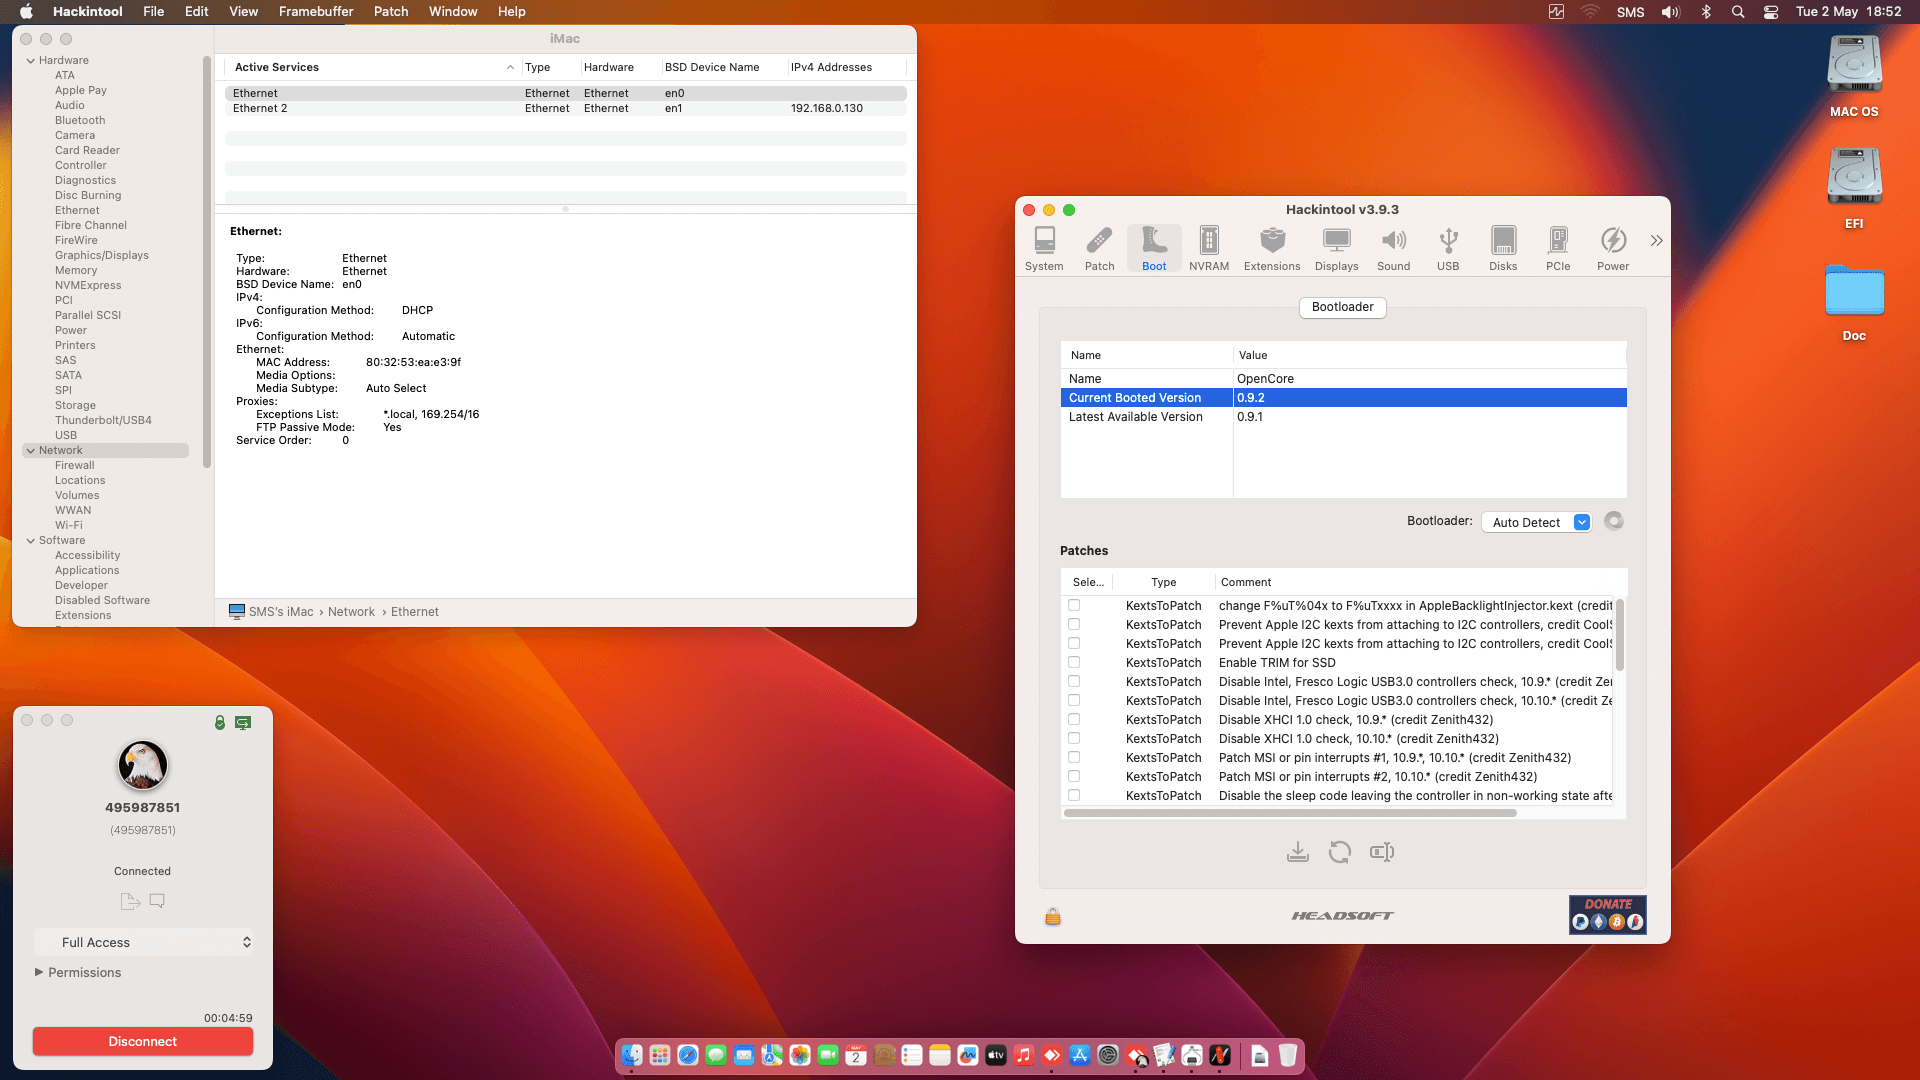Check Patch MSI or pin interrupts #1 box

click(x=1074, y=757)
